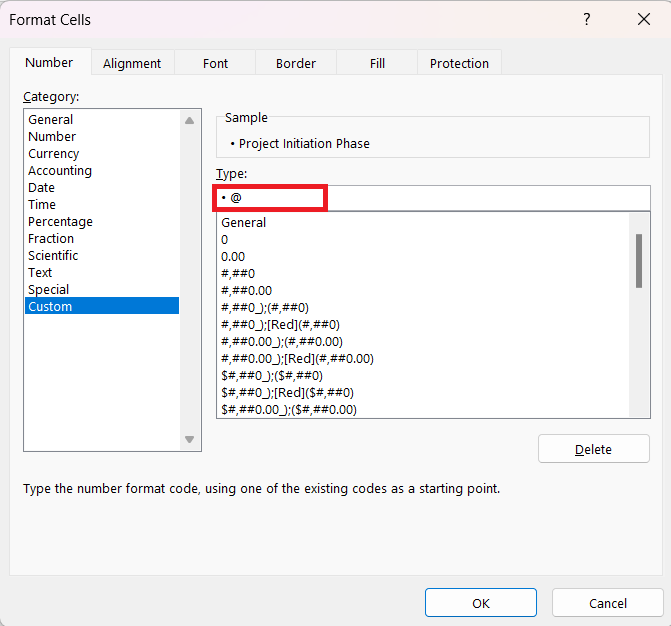The height and width of the screenshot is (626, 671).
Task: Click the Type list scrollbar thumb
Action: click(639, 261)
